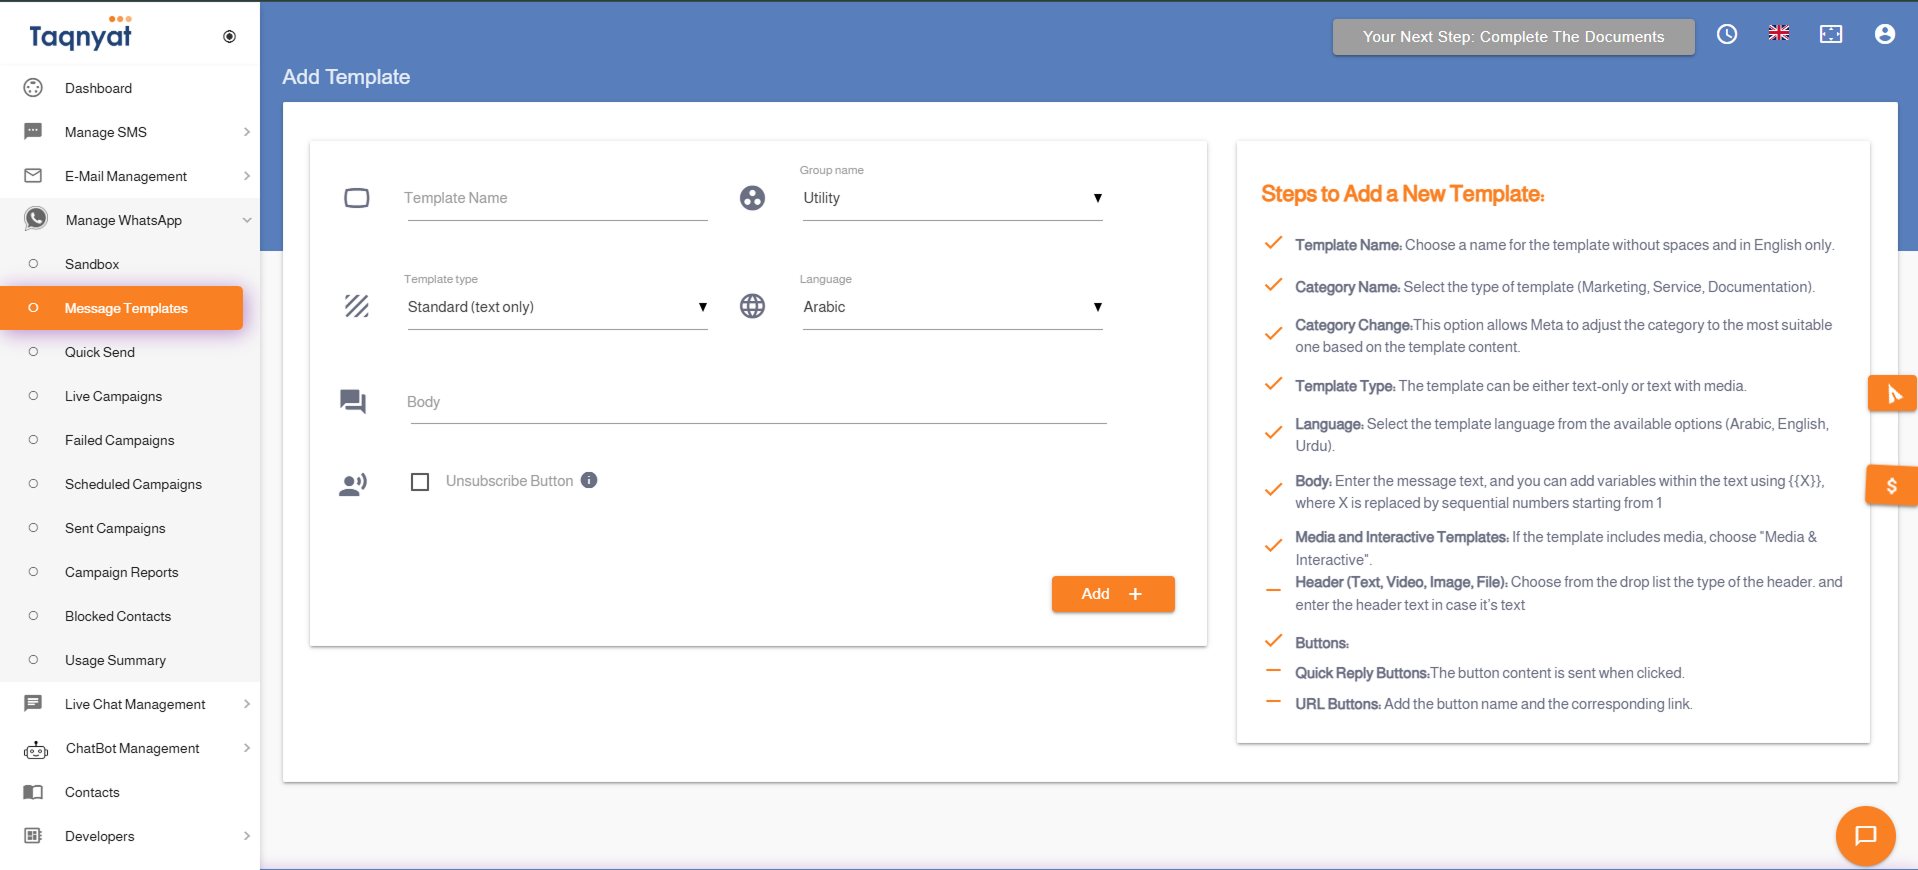Click the unsubscribe speaker person icon
This screenshot has width=1918, height=870.
(x=353, y=485)
